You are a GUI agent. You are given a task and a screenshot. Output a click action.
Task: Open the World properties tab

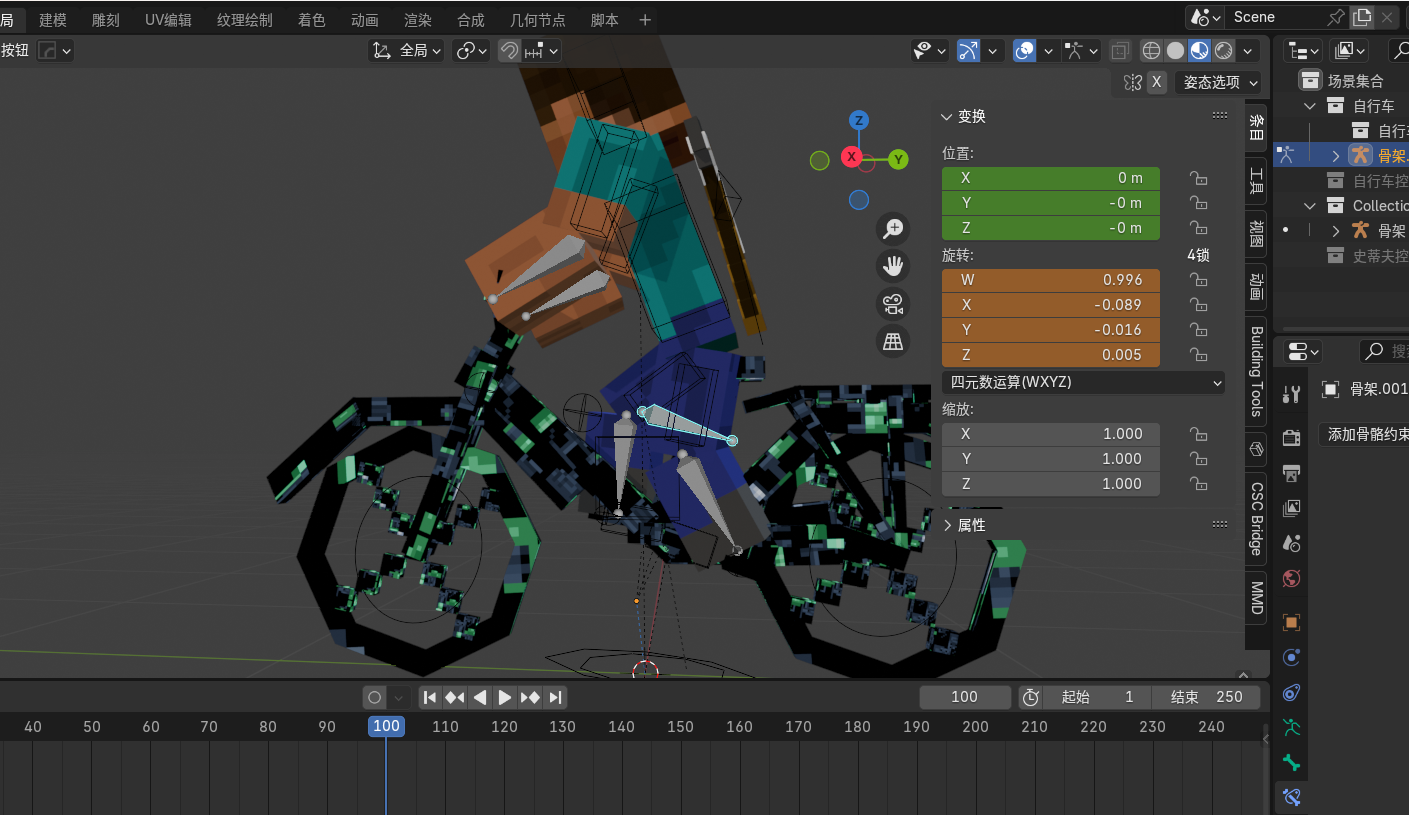click(1291, 578)
